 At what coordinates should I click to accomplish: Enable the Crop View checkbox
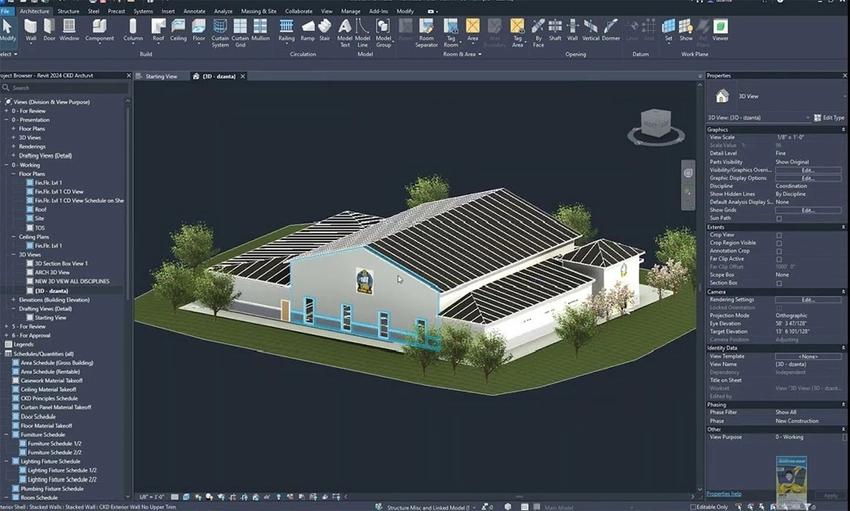[779, 235]
